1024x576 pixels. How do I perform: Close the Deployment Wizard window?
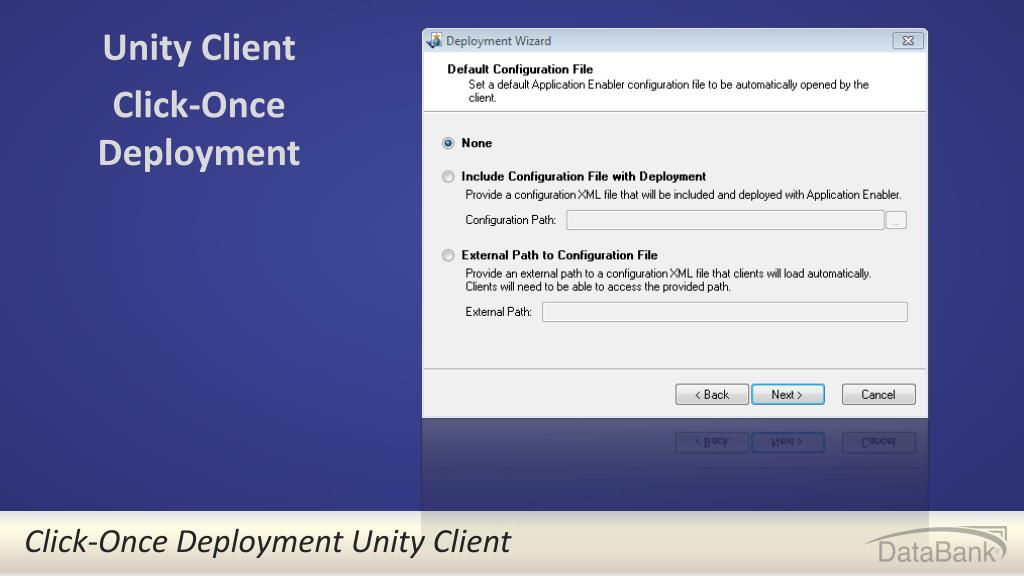click(x=908, y=40)
